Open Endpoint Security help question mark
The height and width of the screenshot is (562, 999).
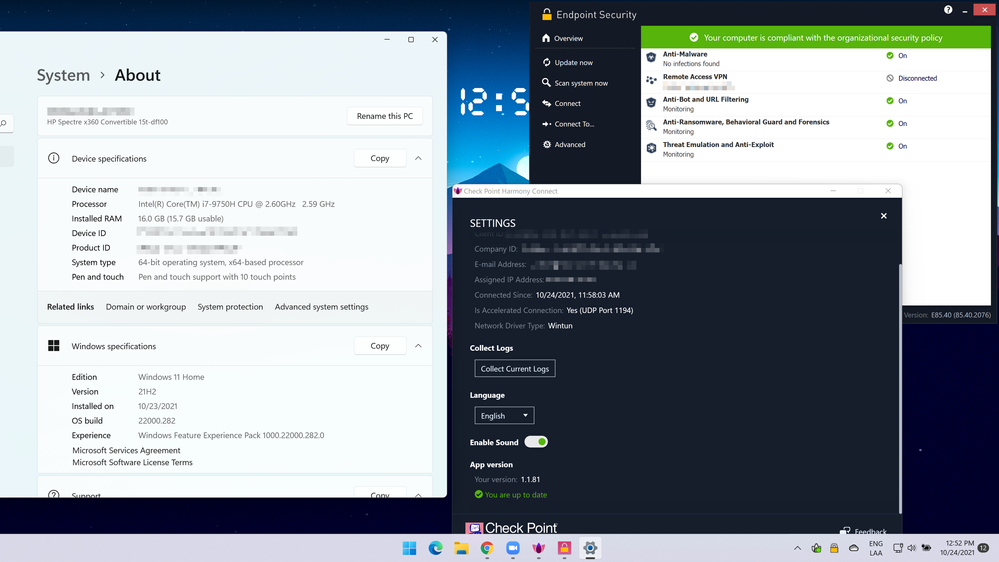[948, 10]
